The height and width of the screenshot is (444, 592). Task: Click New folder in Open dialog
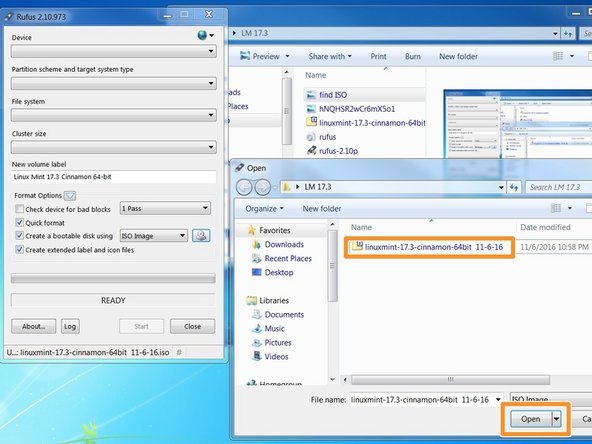[x=322, y=208]
